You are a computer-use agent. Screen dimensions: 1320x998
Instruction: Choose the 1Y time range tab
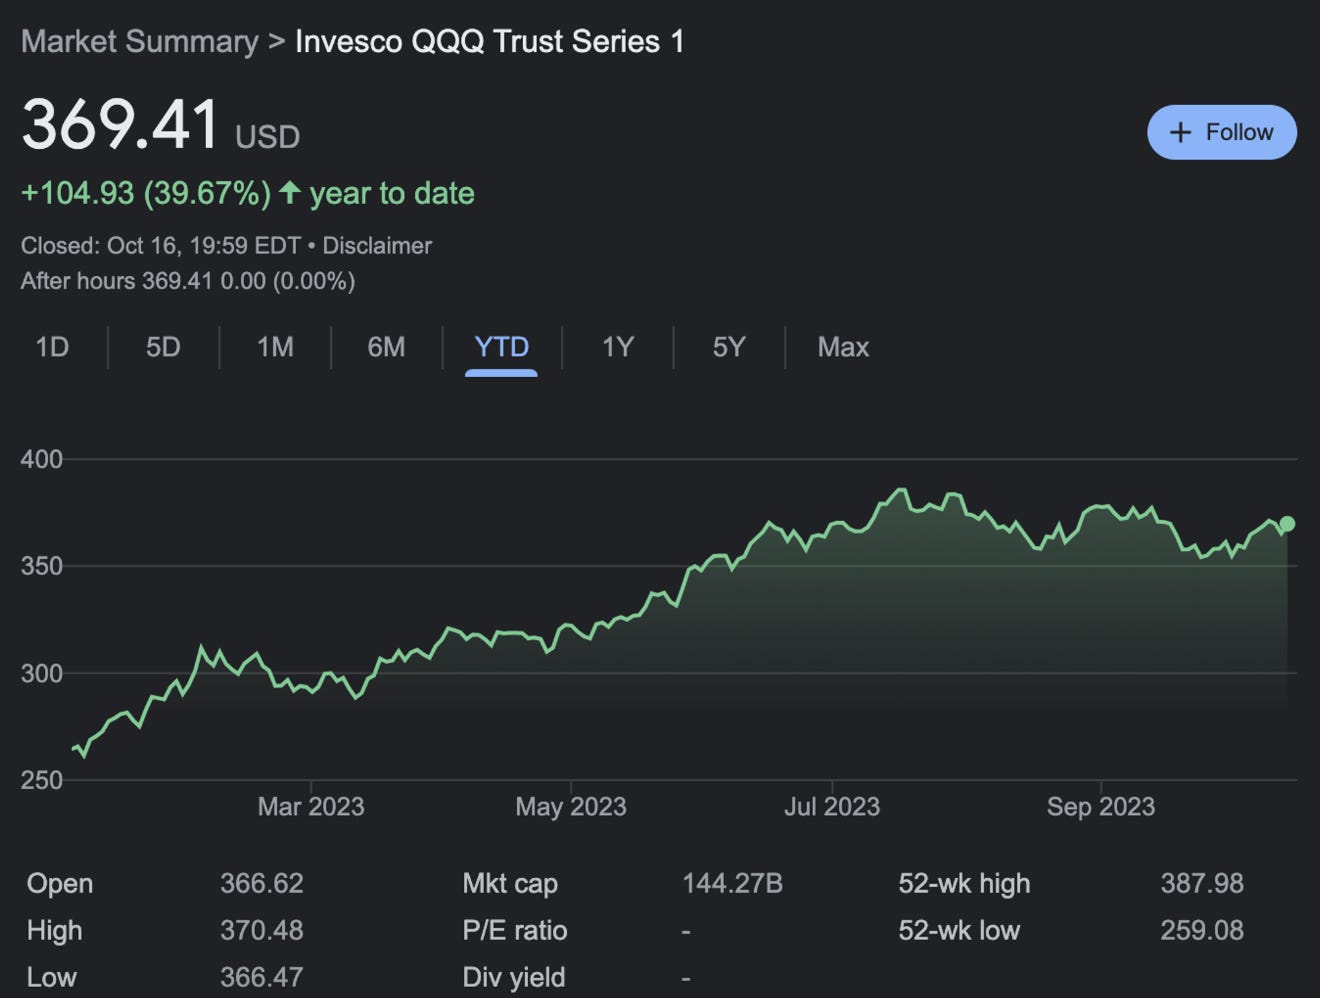618,347
